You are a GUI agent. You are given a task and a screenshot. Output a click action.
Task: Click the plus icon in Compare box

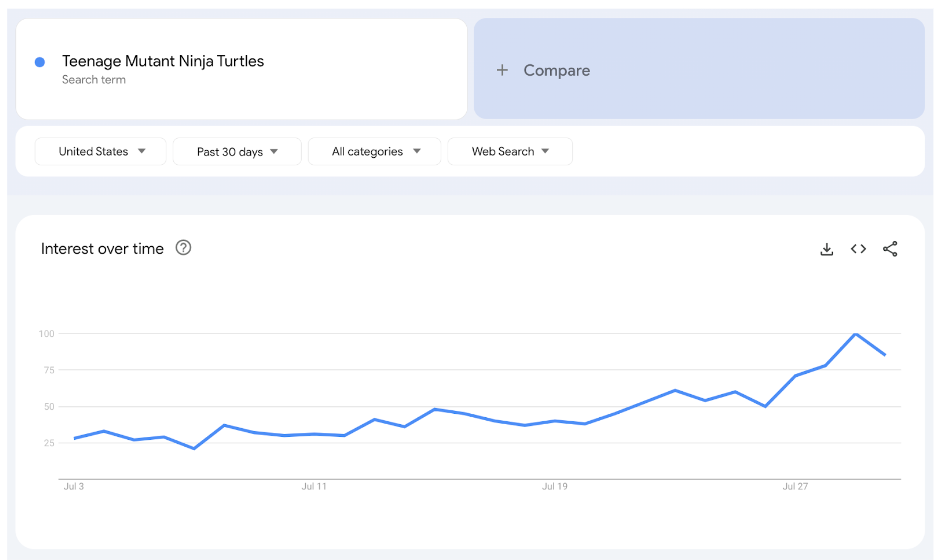(502, 70)
